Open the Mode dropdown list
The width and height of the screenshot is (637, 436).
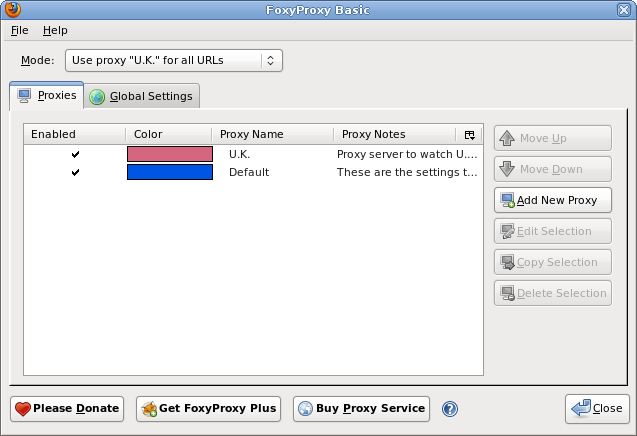pyautogui.click(x=173, y=61)
